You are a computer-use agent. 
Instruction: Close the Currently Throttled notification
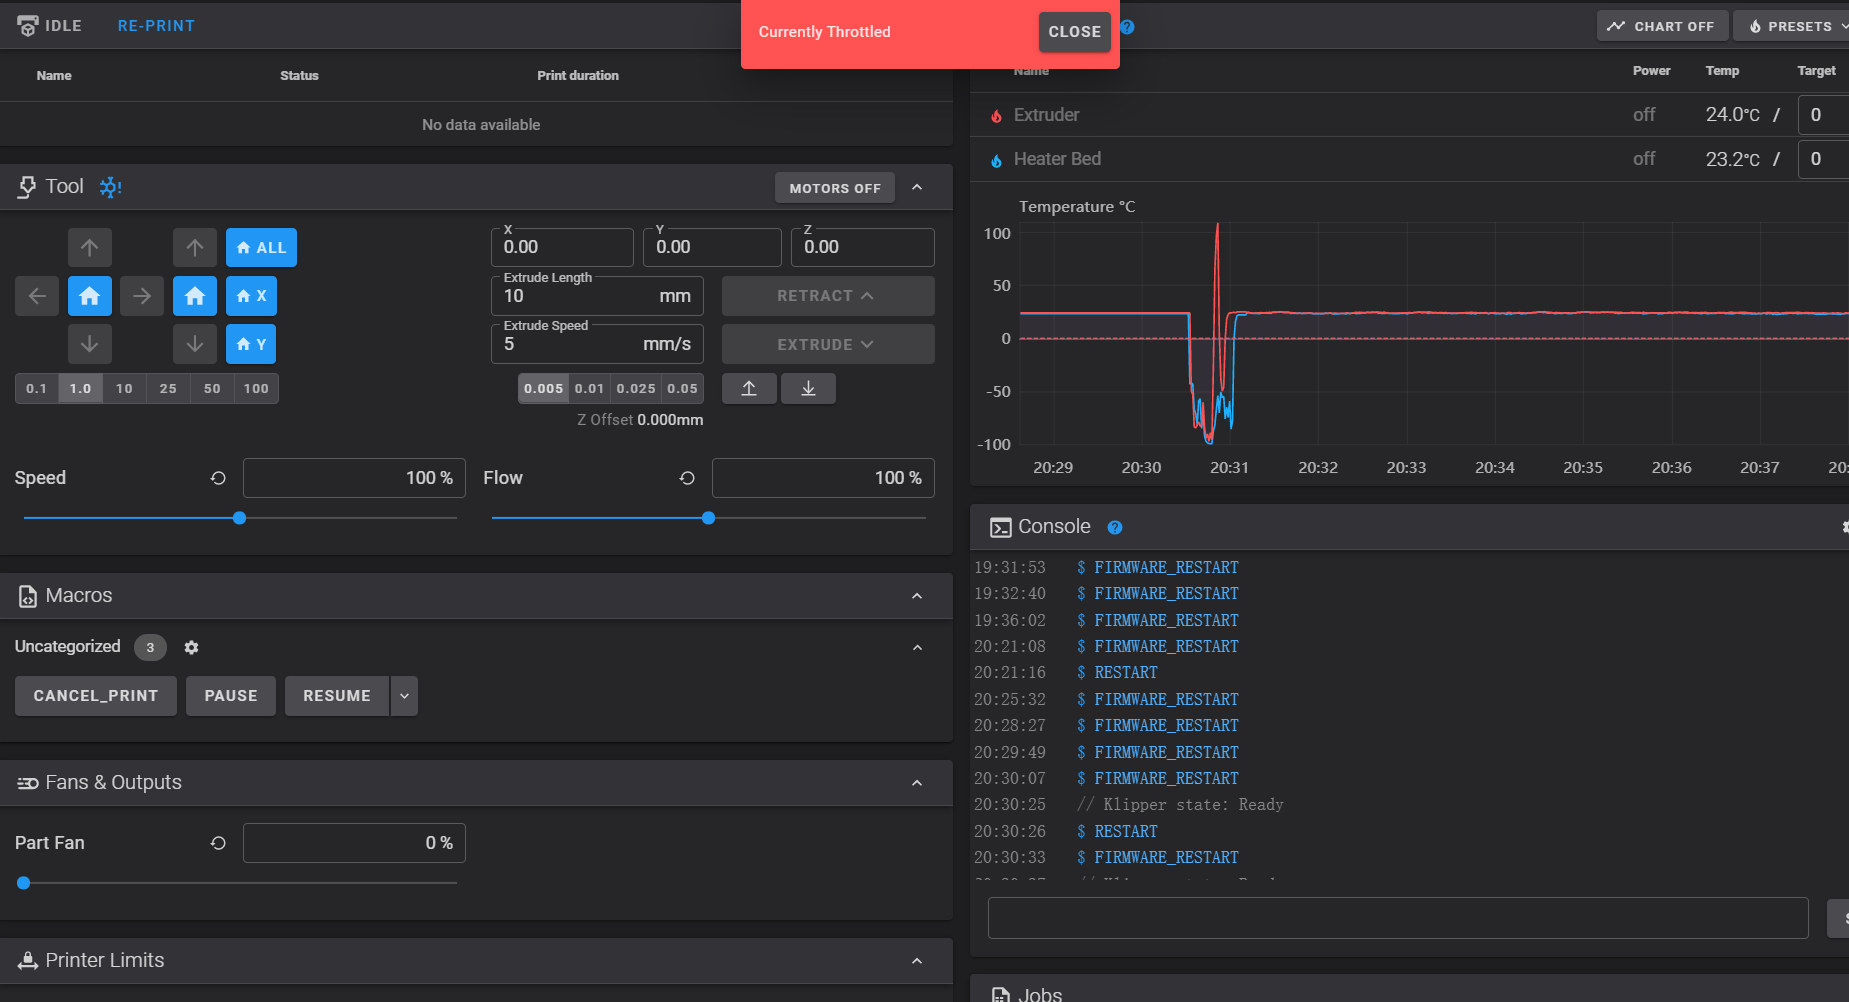point(1074,32)
